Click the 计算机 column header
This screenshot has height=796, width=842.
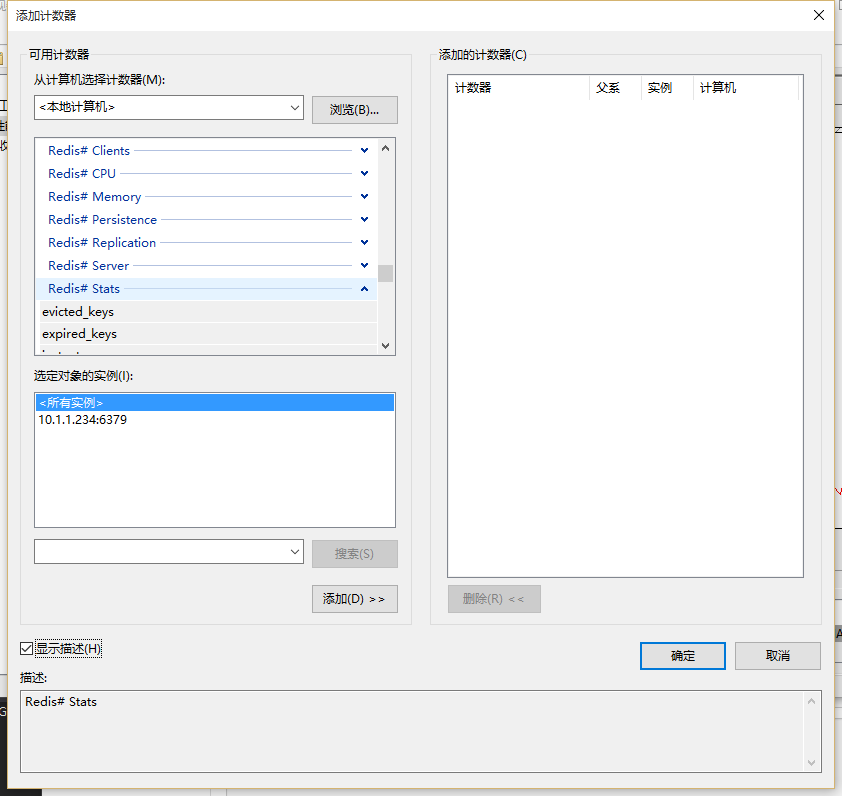pyautogui.click(x=746, y=88)
